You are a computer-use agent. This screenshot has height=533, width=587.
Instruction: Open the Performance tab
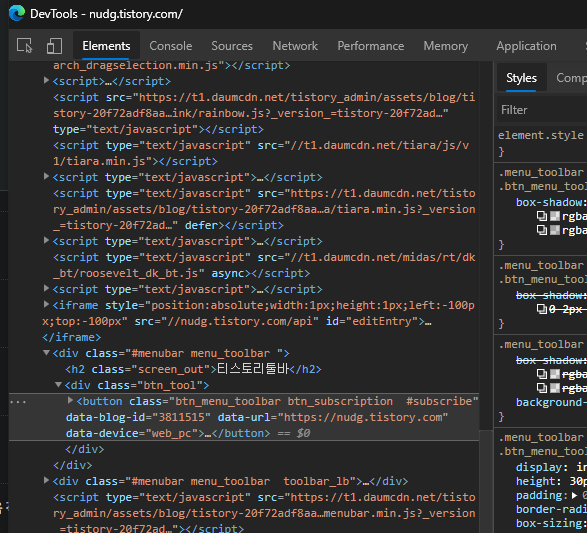[371, 46]
